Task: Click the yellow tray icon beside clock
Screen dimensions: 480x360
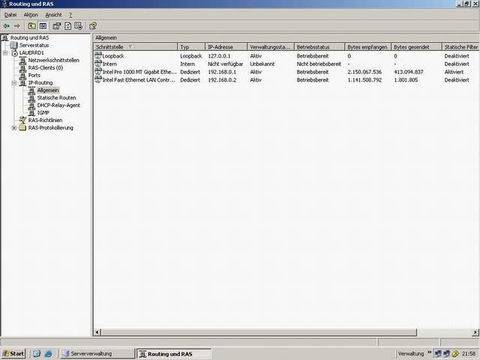Action: tap(455, 354)
